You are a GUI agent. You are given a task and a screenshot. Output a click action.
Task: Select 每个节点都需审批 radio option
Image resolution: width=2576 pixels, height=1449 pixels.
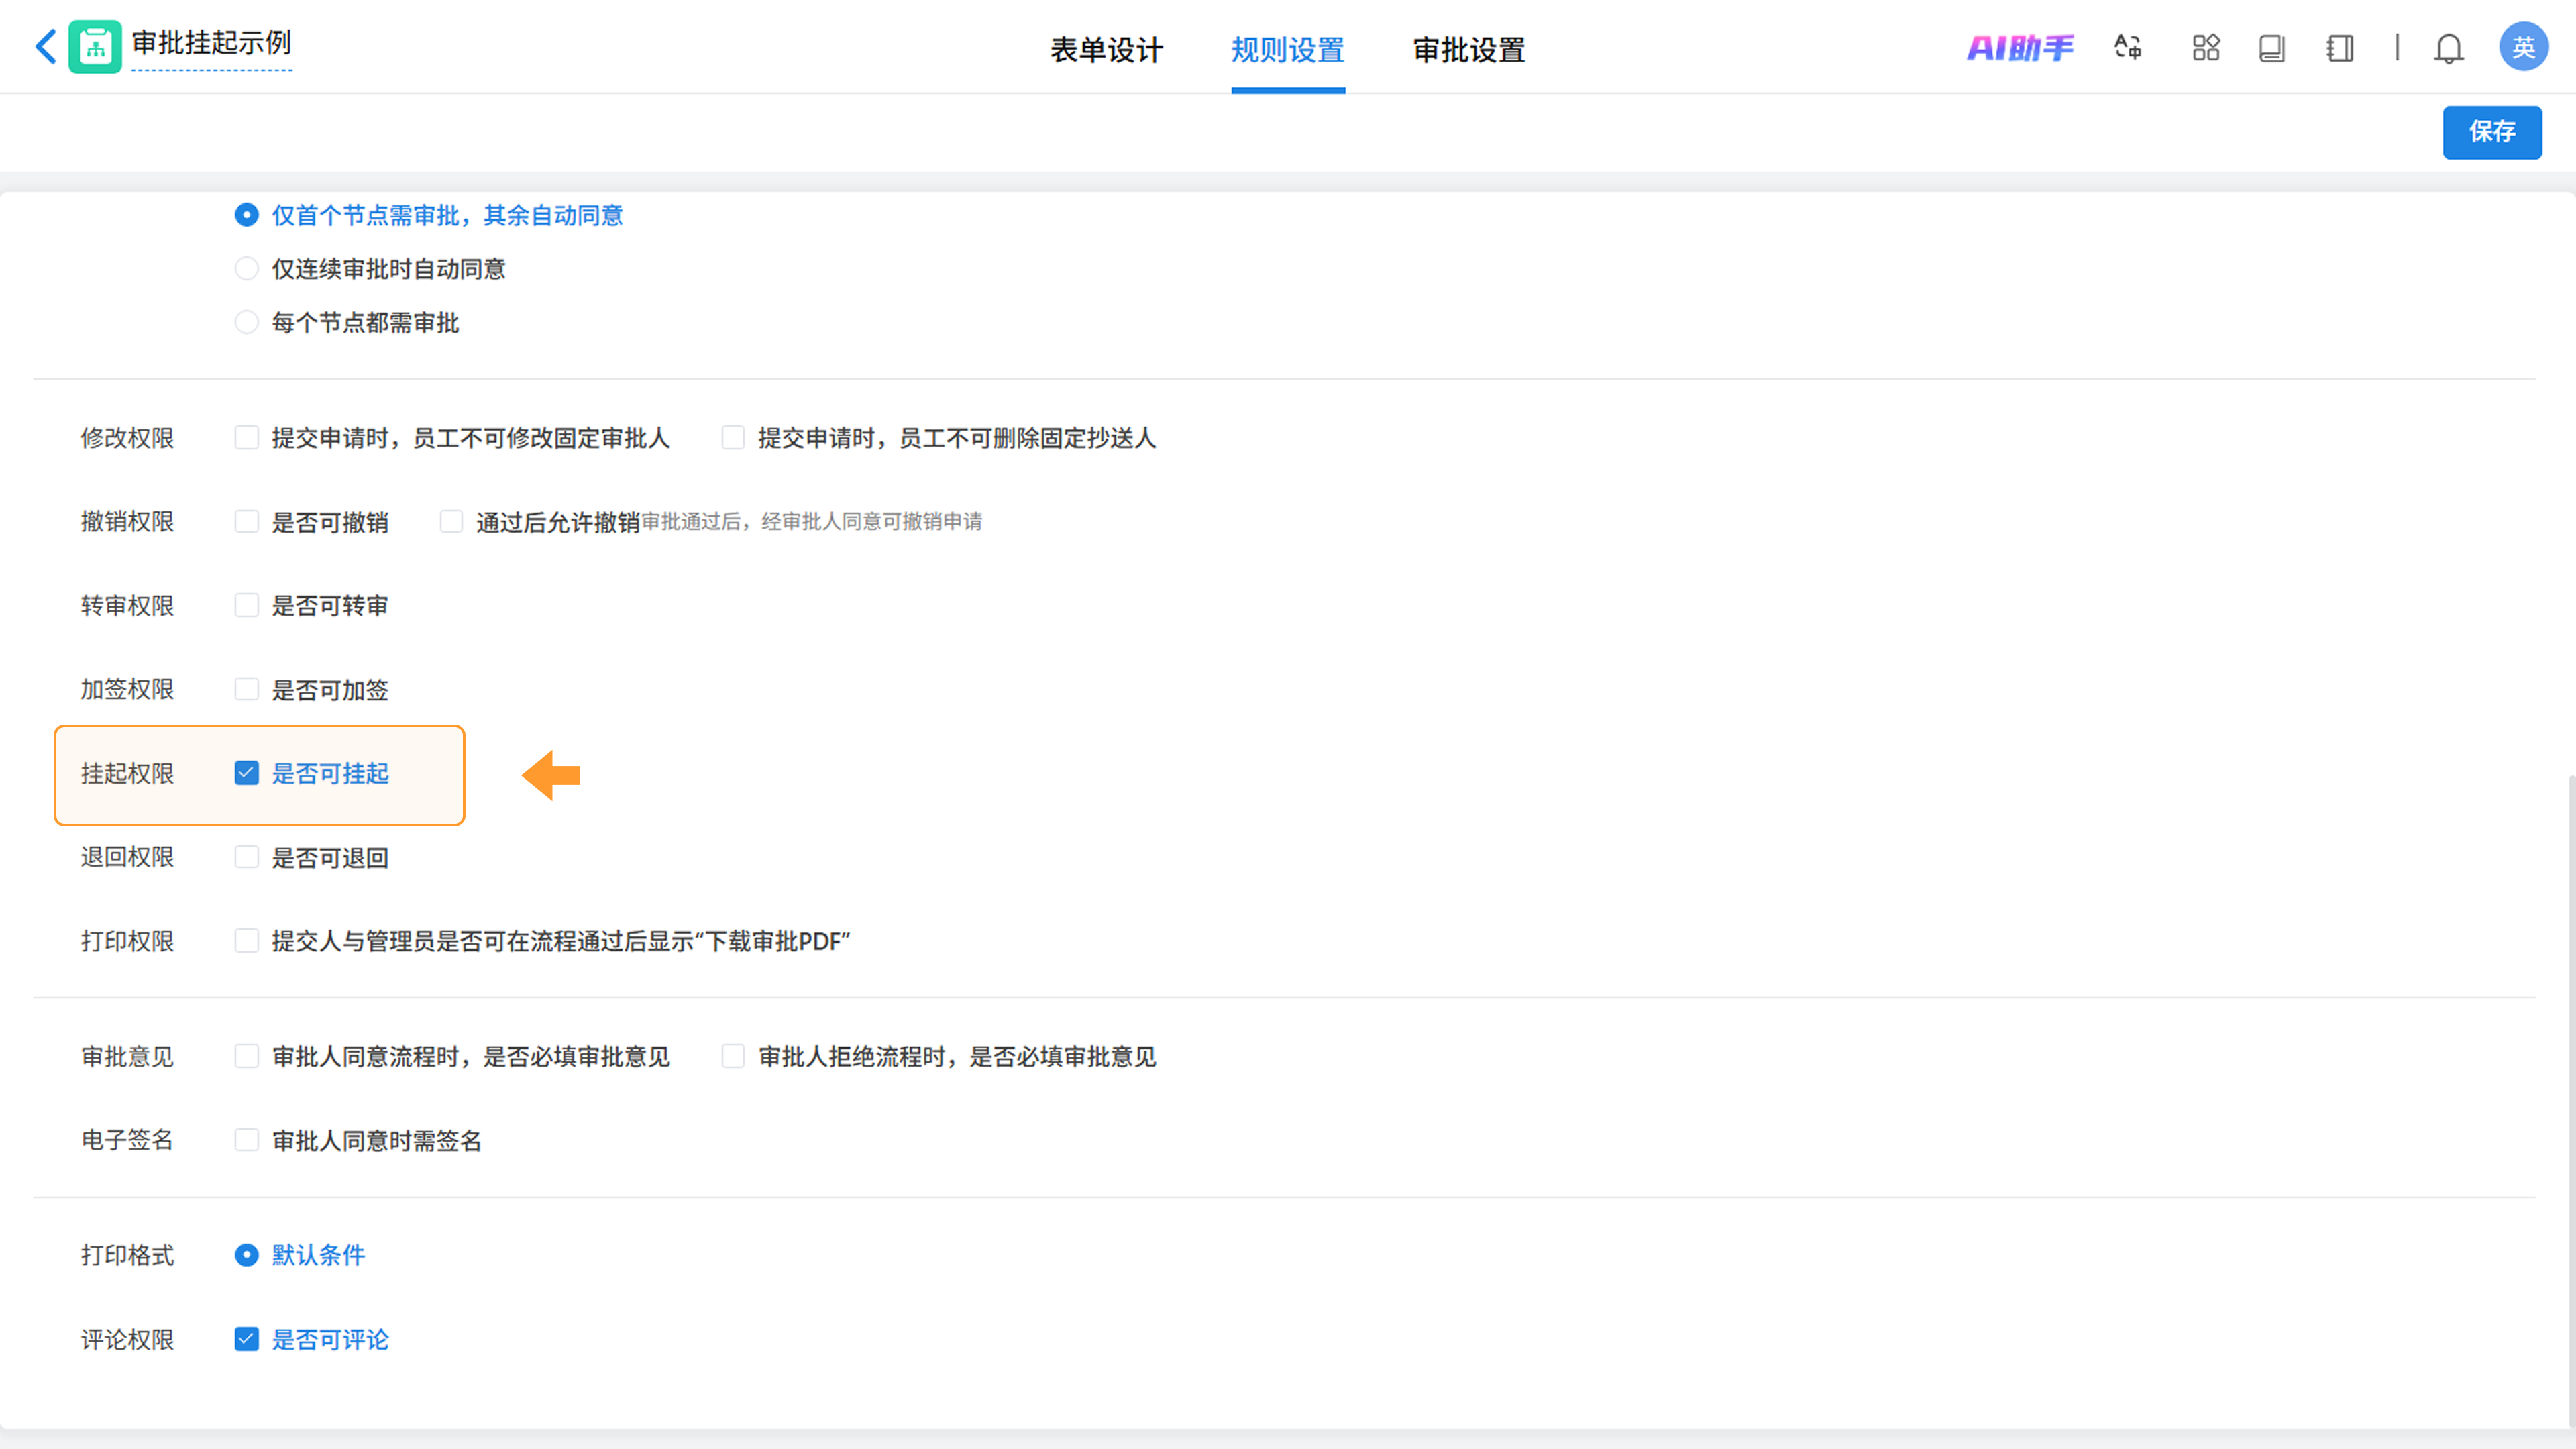[246, 322]
